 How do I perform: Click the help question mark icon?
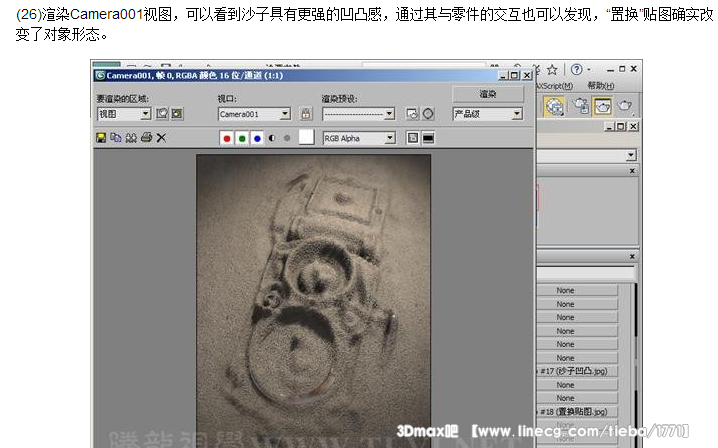(577, 69)
